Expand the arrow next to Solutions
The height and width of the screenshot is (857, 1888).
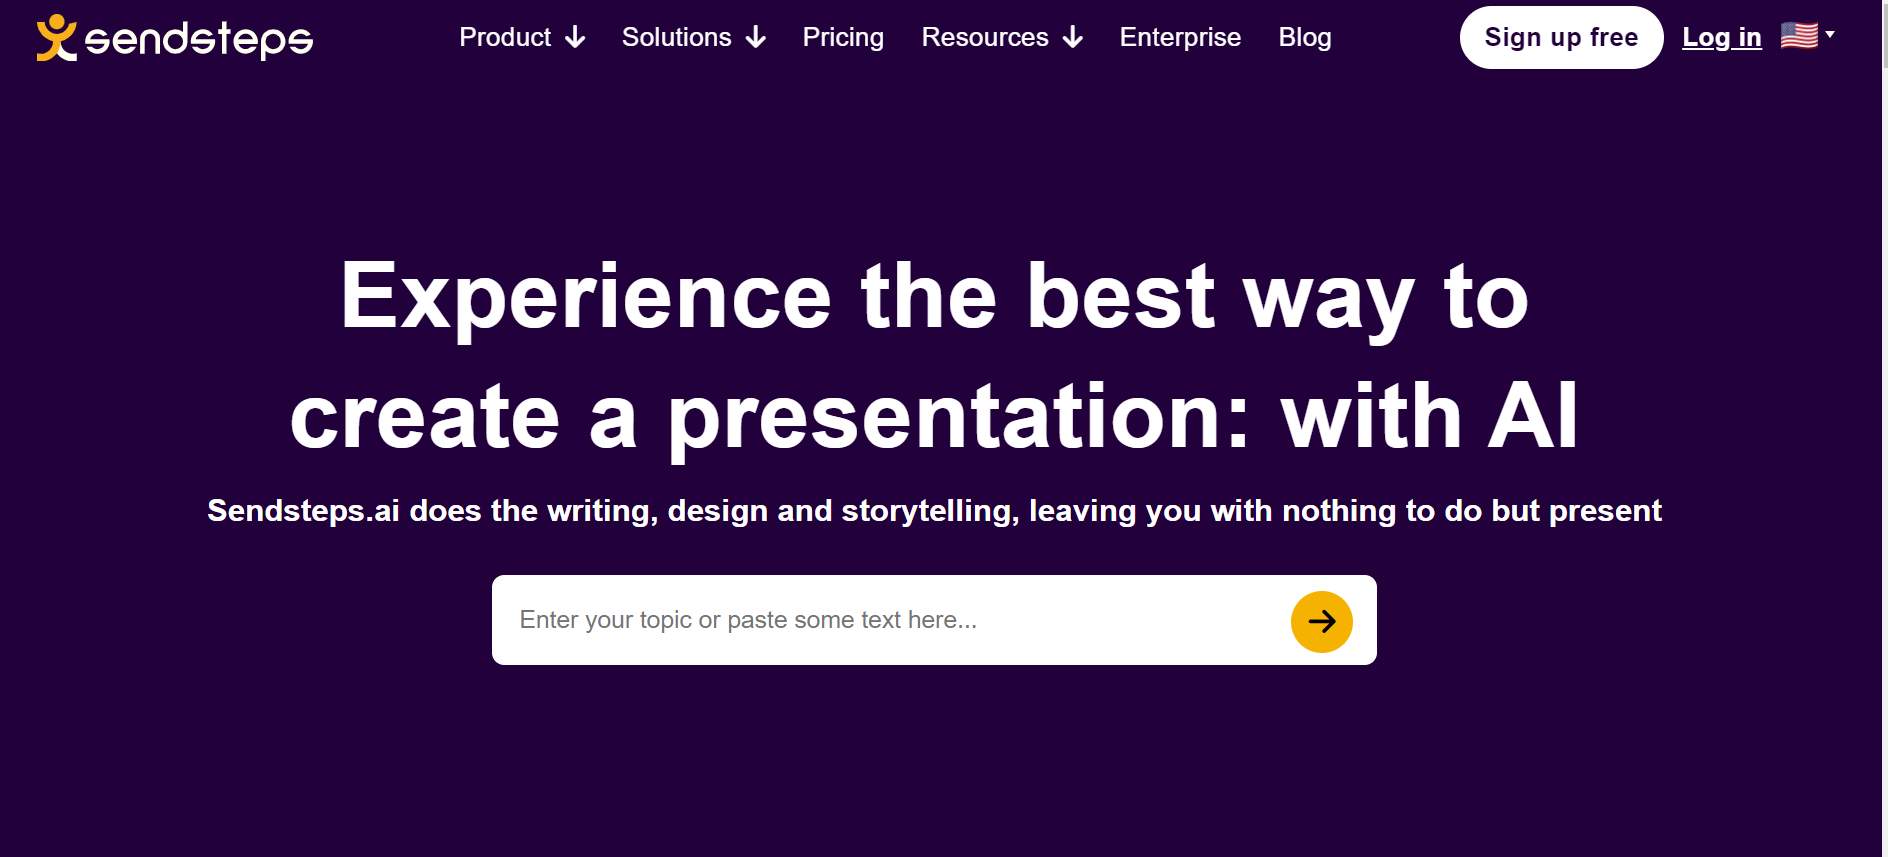pos(756,38)
